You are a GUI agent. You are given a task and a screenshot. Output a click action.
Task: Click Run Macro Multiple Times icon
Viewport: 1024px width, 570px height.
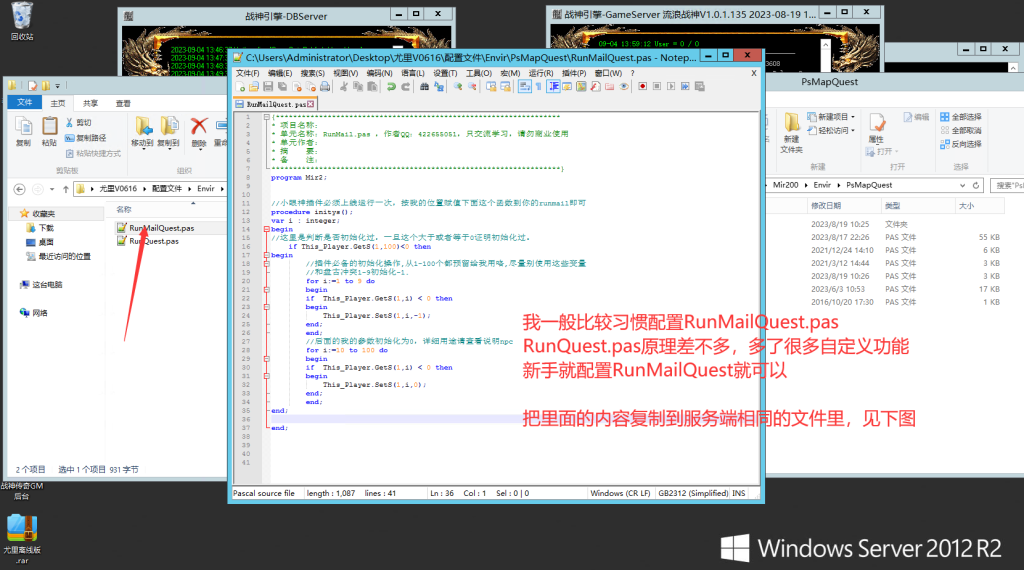pyautogui.click(x=685, y=86)
